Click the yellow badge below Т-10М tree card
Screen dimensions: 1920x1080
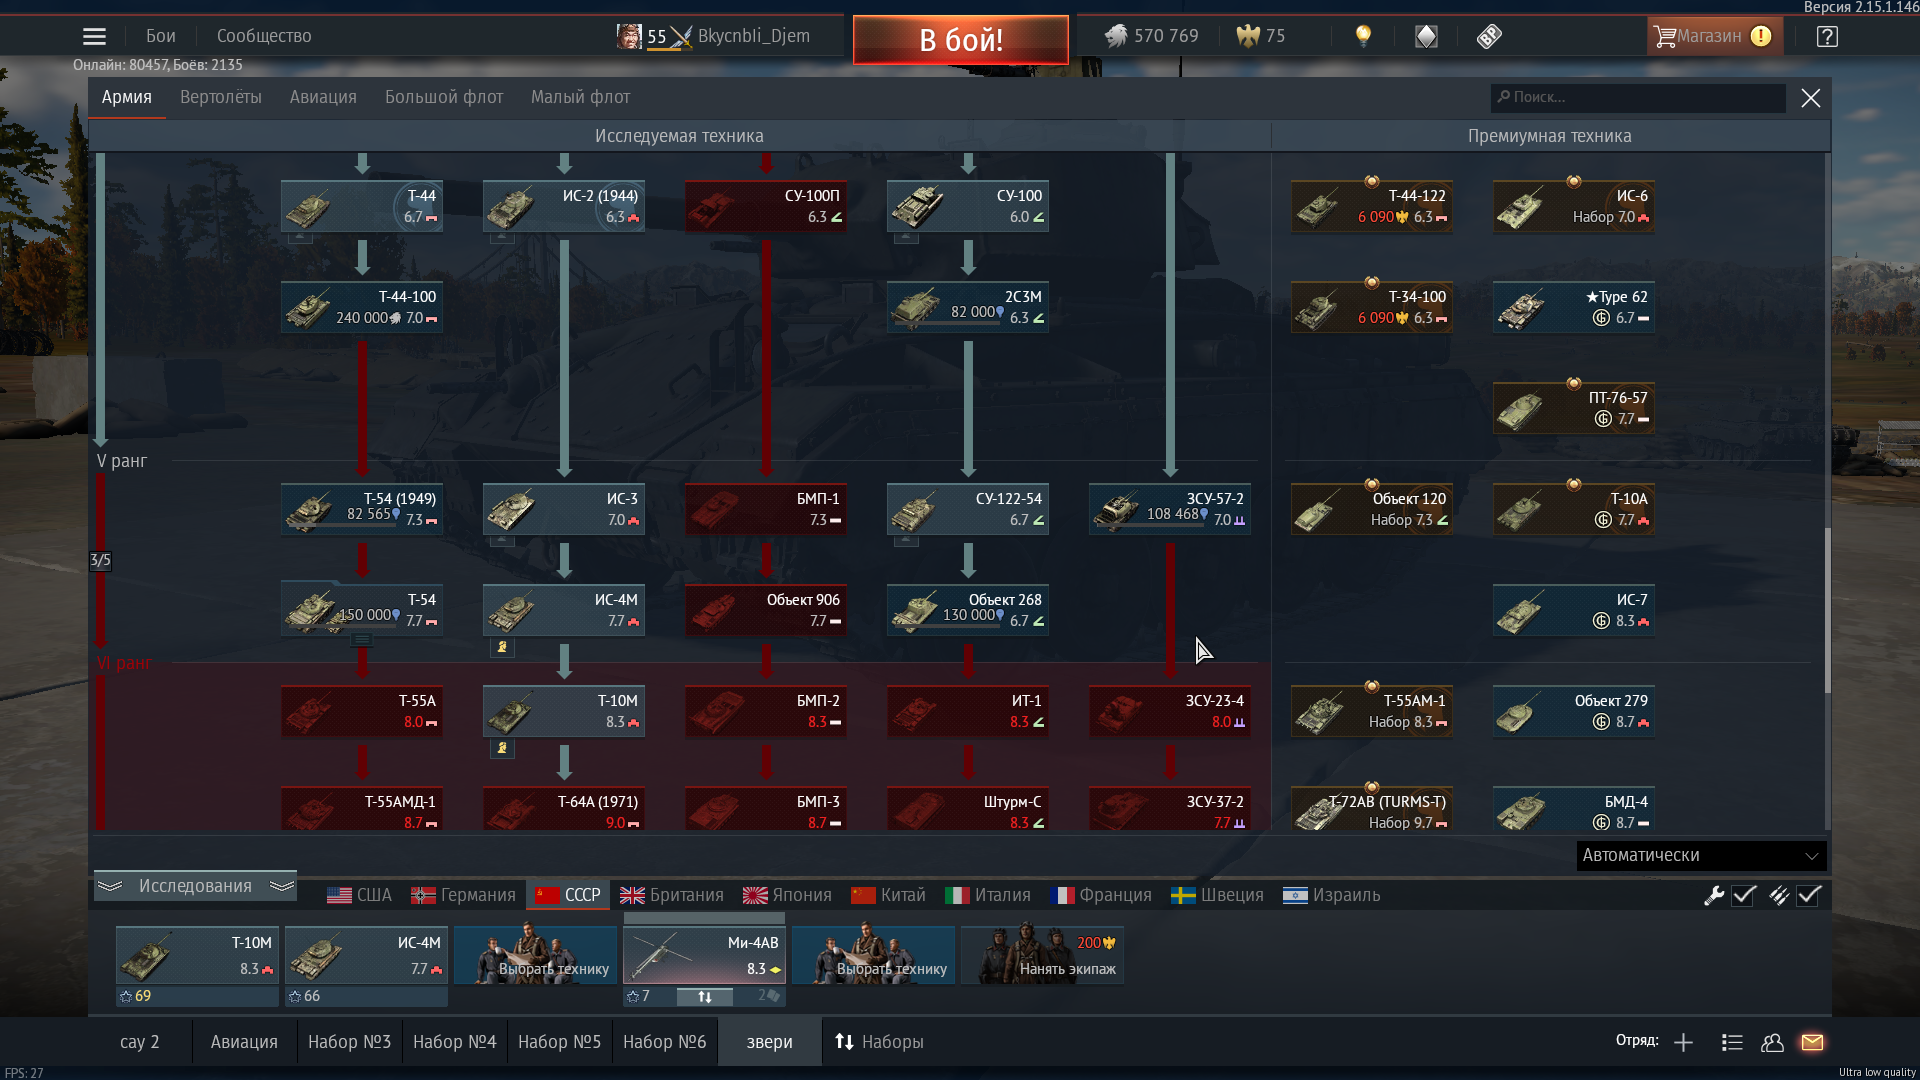(502, 748)
